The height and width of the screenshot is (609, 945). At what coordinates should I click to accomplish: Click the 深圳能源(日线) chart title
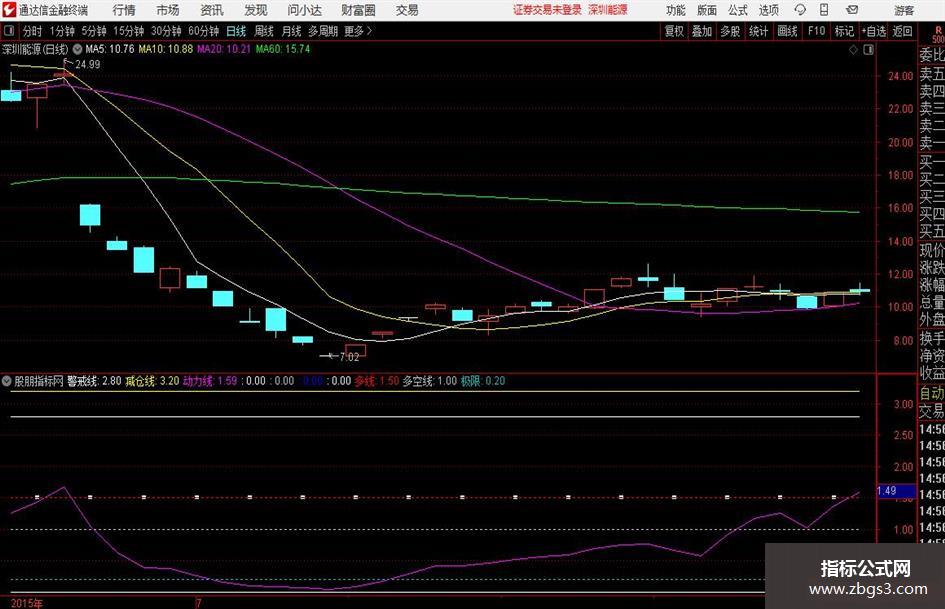[35, 49]
